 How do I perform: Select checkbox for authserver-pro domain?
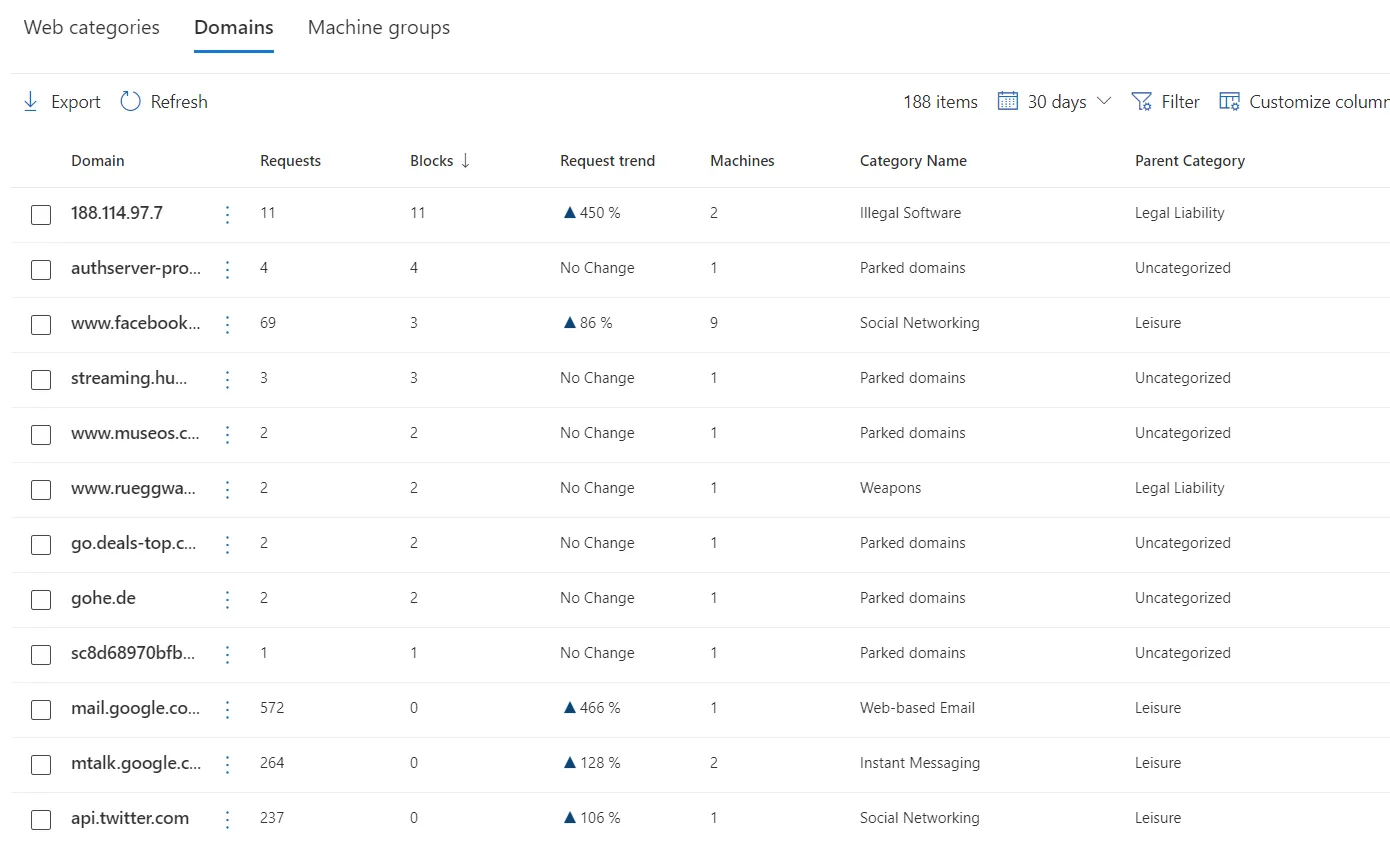click(x=41, y=270)
